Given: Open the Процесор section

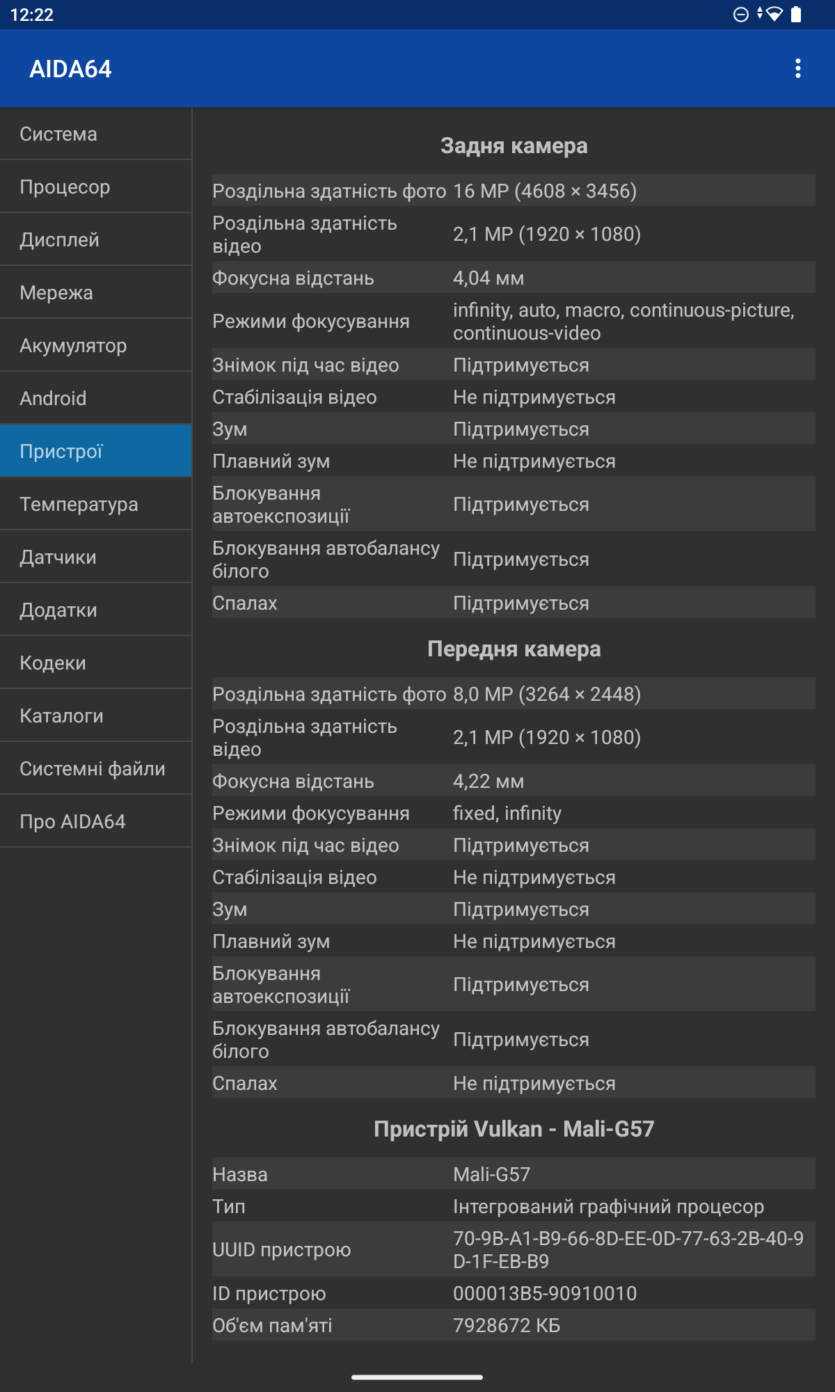Looking at the screenshot, I should (96, 187).
